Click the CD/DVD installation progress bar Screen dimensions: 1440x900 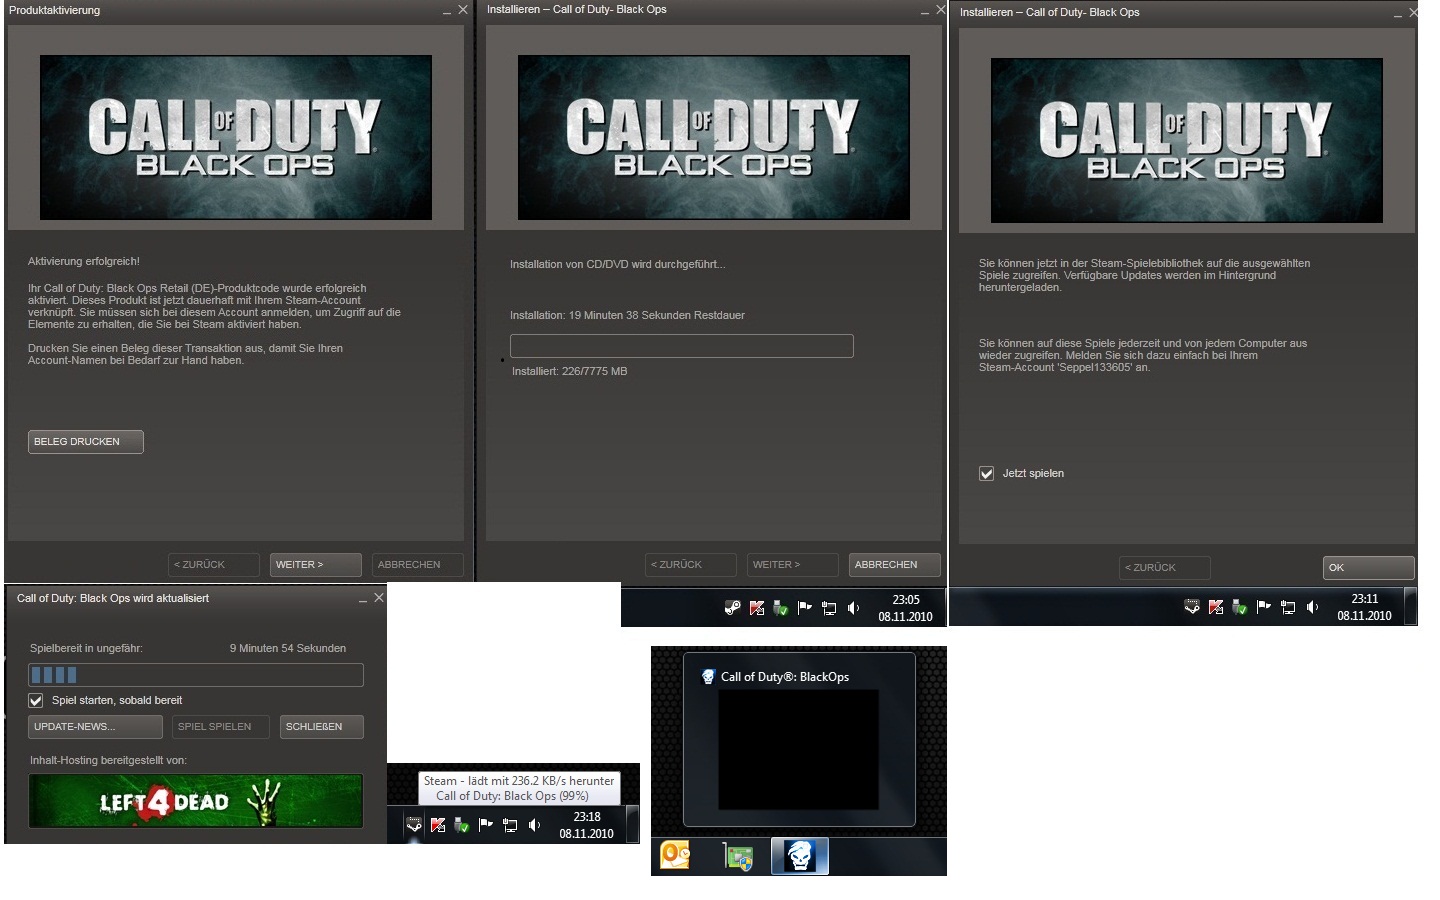click(x=682, y=346)
